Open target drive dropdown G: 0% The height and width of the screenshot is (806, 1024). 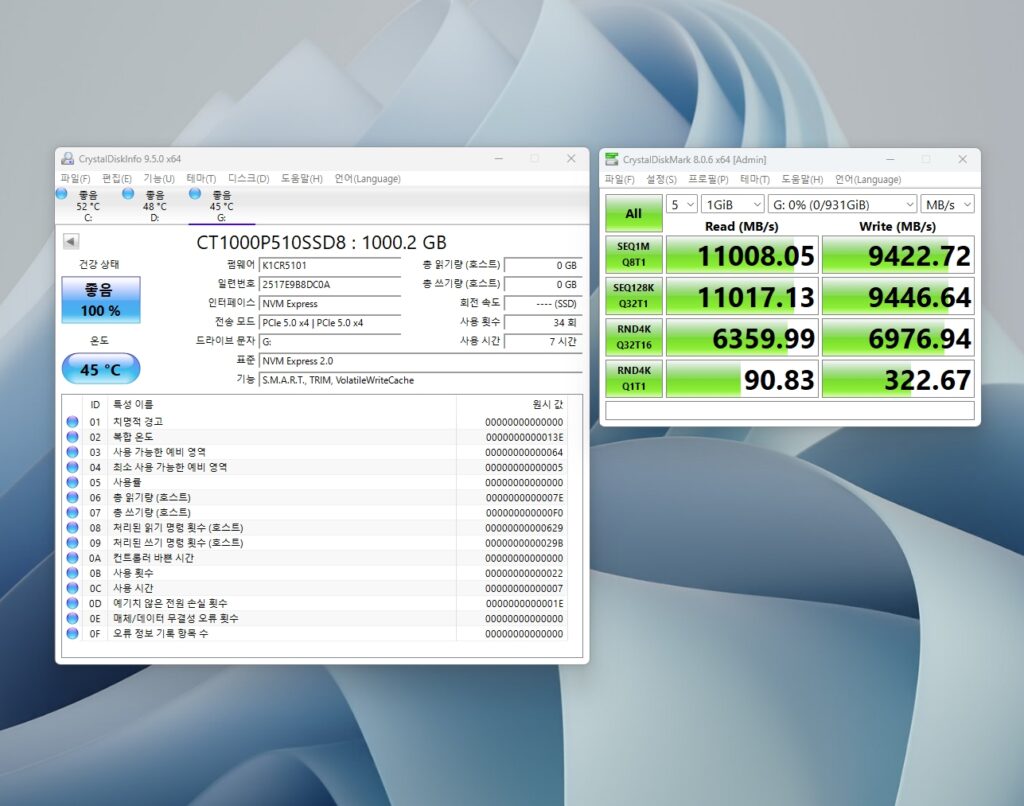coord(842,204)
